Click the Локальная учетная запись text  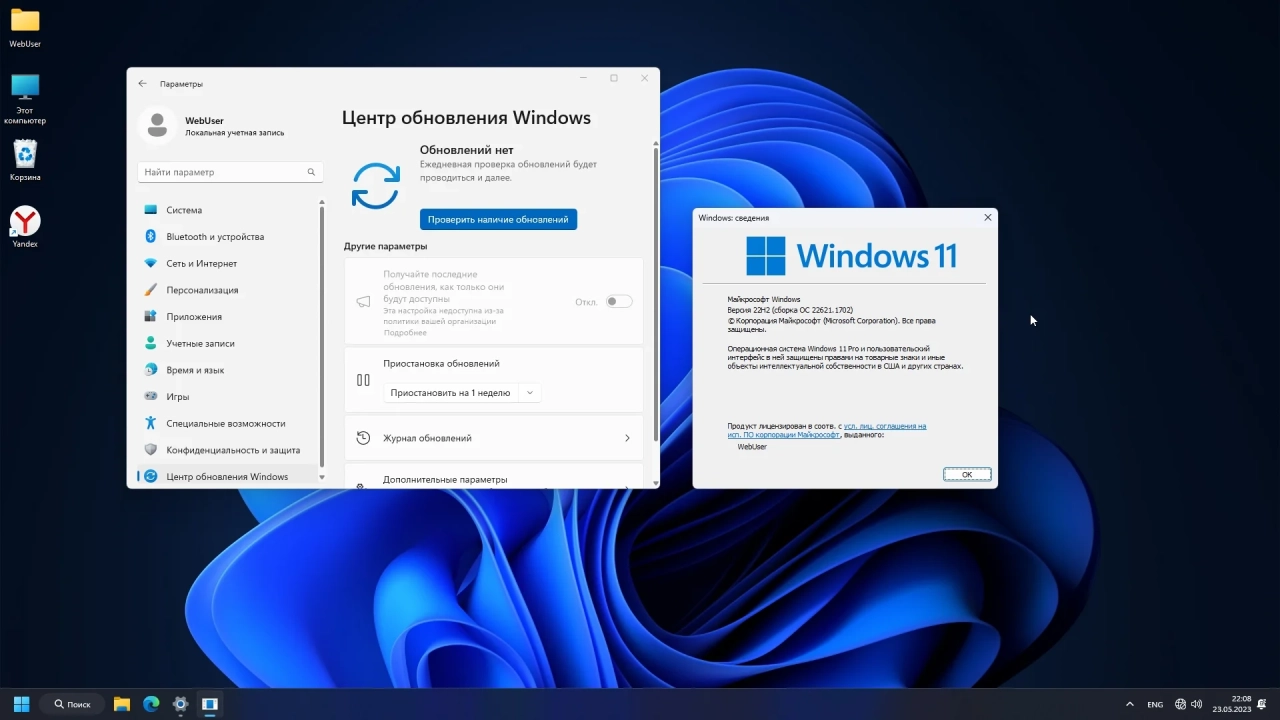tap(235, 132)
